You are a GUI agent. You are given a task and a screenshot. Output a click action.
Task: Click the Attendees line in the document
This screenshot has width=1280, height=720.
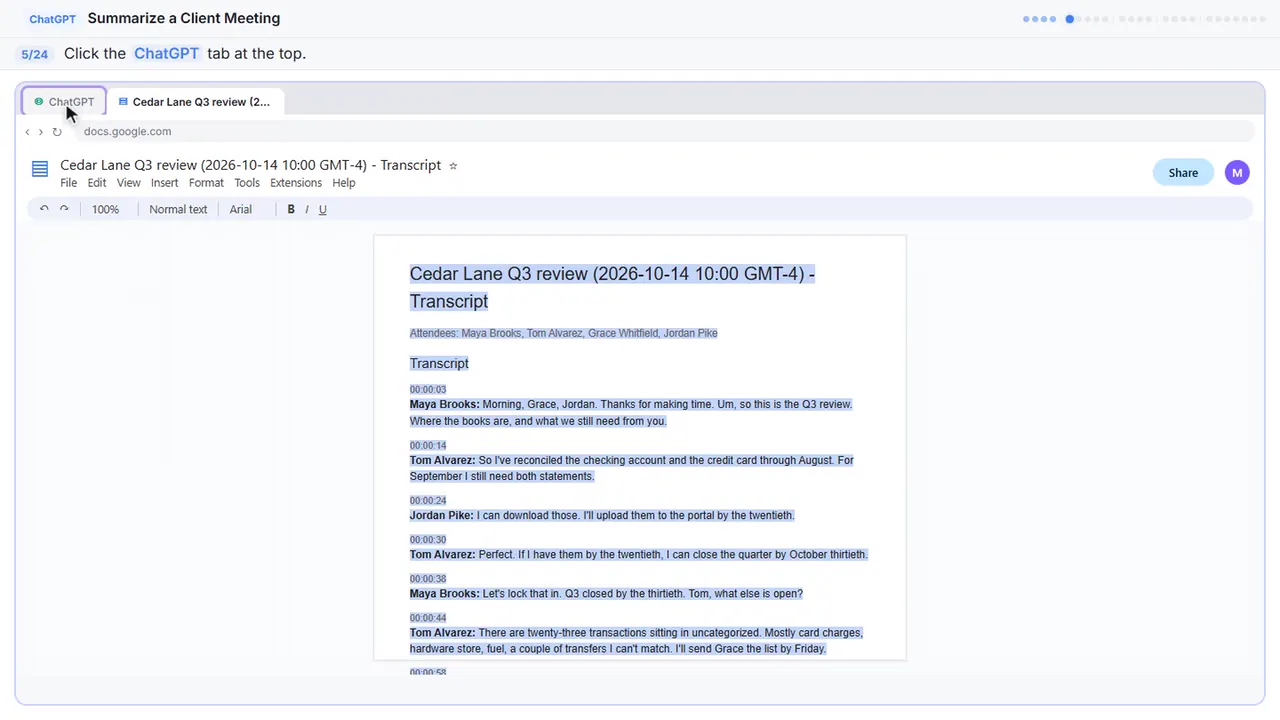coord(563,333)
